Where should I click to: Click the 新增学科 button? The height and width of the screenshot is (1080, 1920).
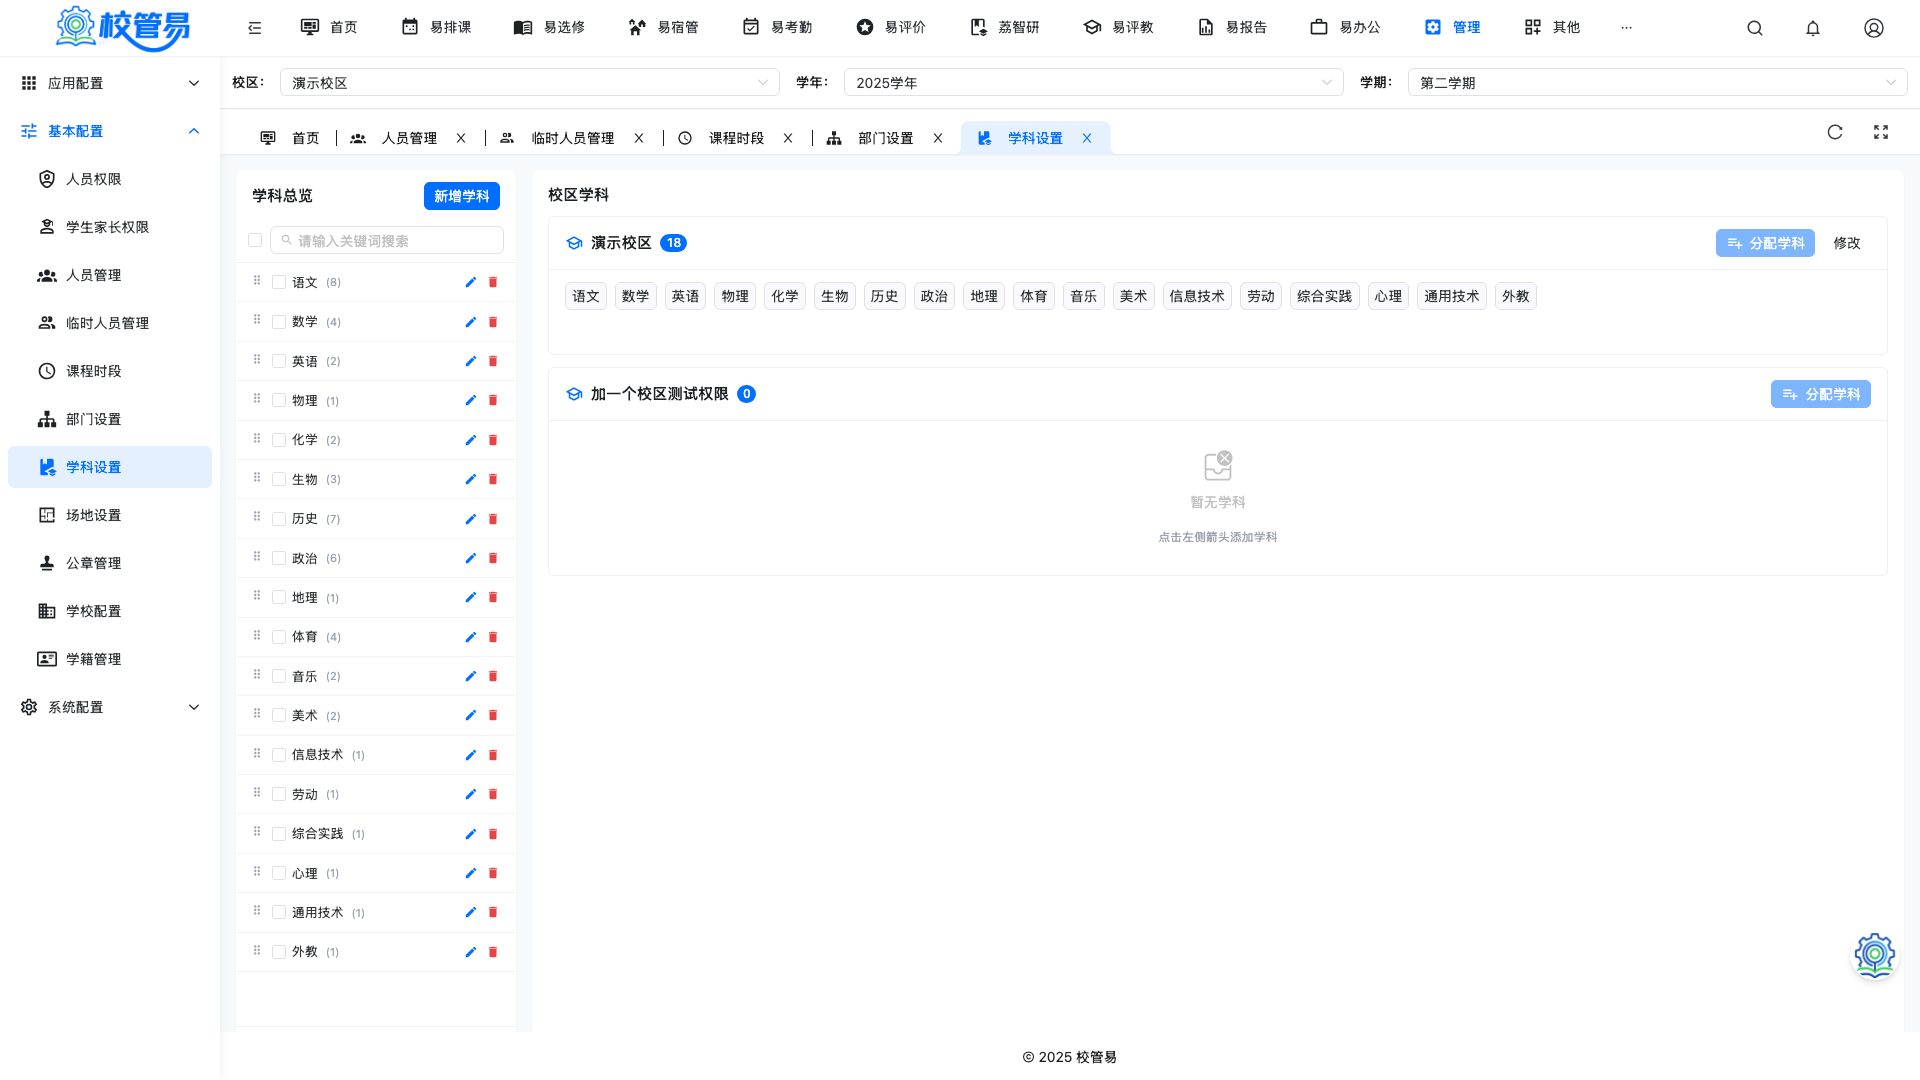pyautogui.click(x=462, y=196)
